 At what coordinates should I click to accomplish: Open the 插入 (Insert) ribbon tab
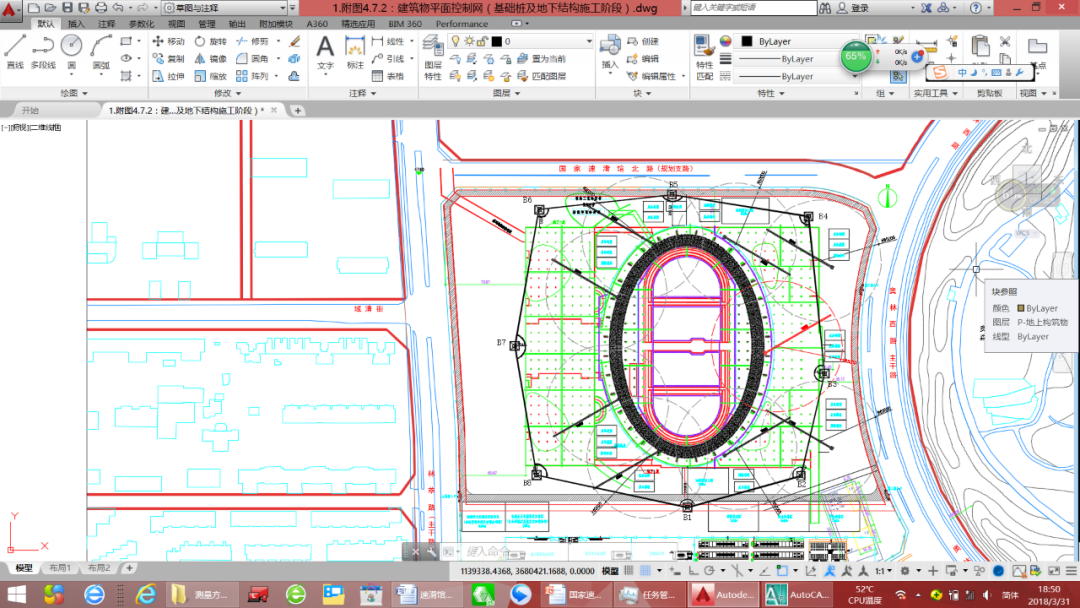point(76,23)
